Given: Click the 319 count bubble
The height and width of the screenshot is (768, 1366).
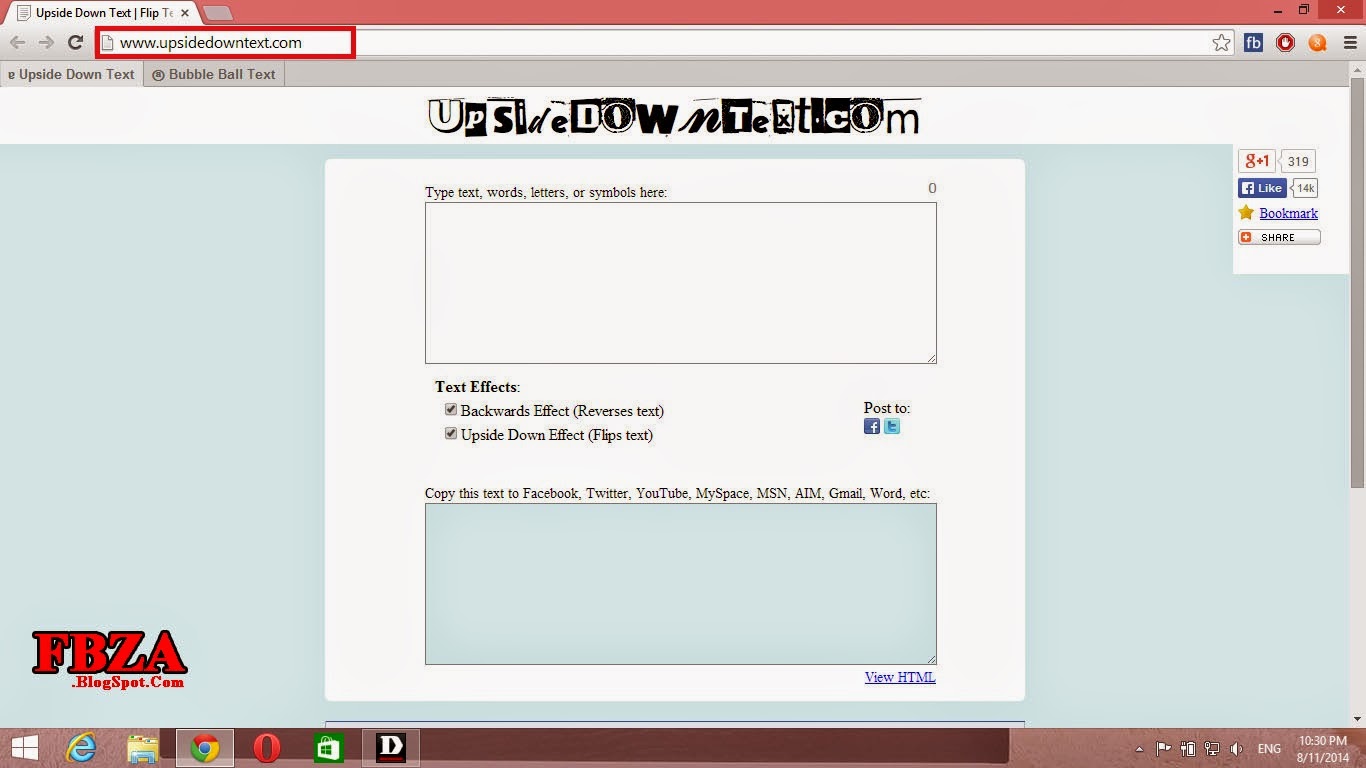Looking at the screenshot, I should (1298, 161).
